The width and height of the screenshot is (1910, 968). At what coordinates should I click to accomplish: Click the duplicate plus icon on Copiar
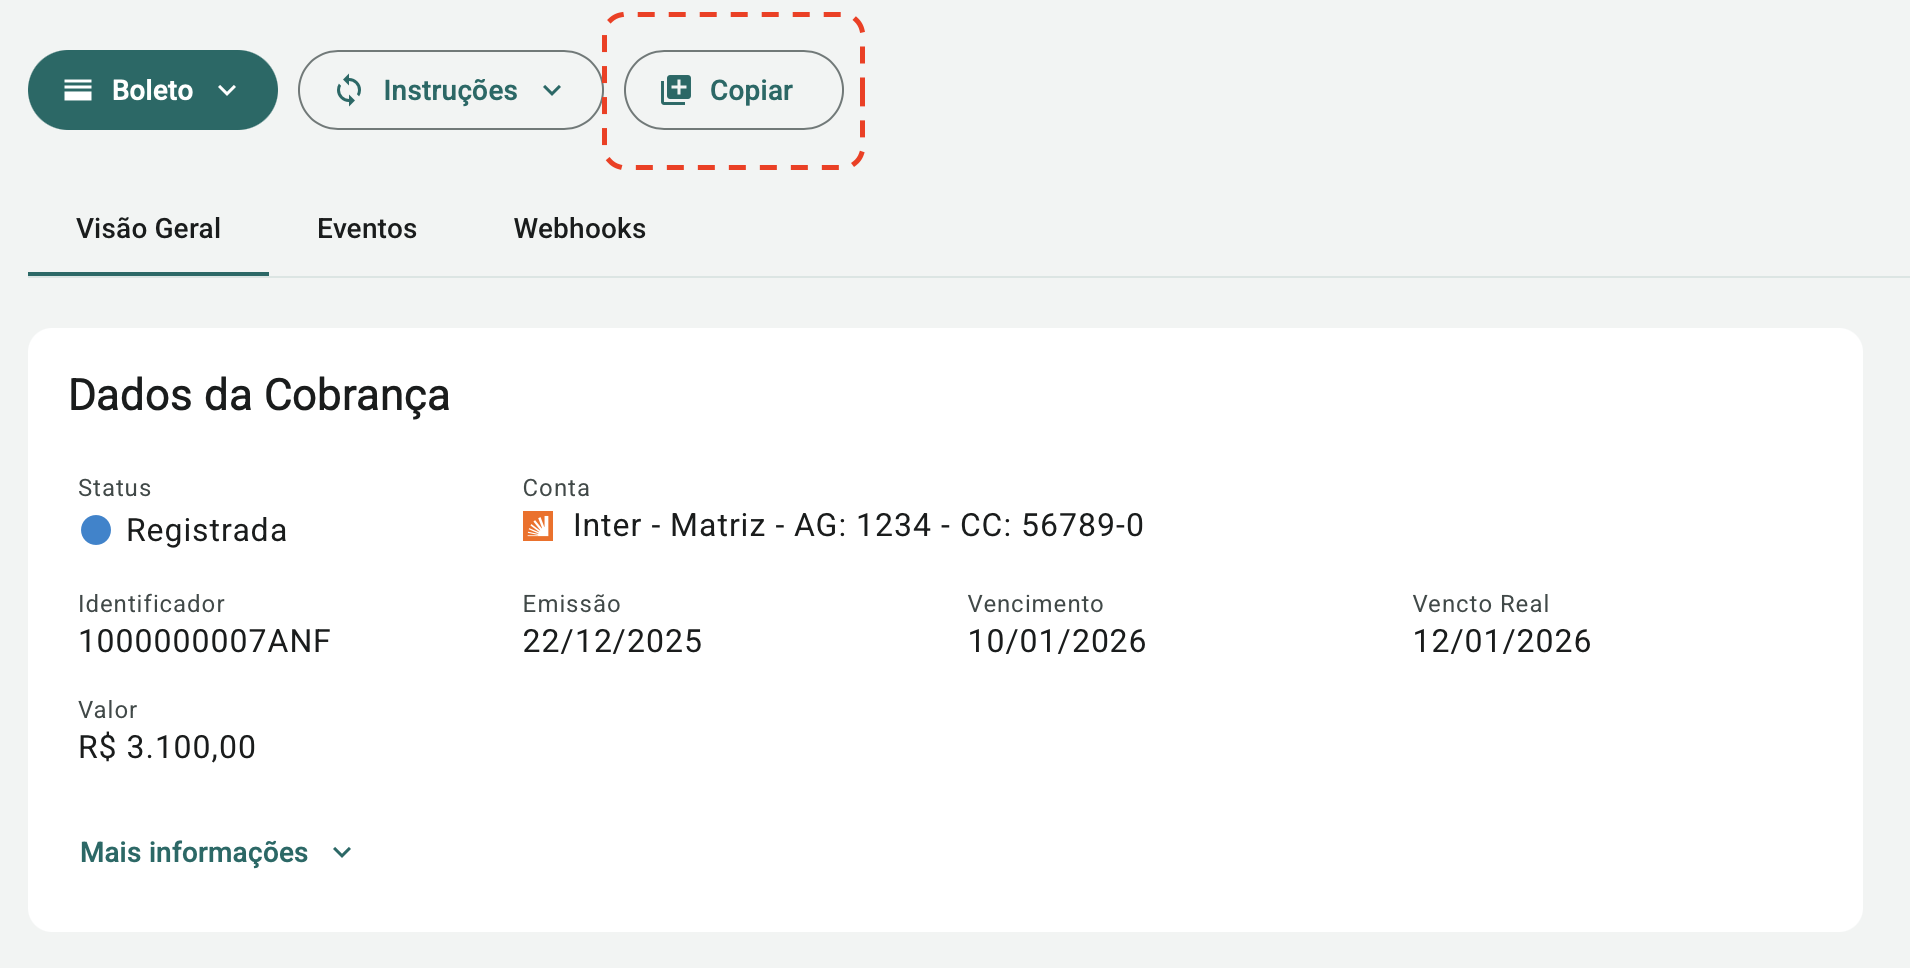click(676, 90)
